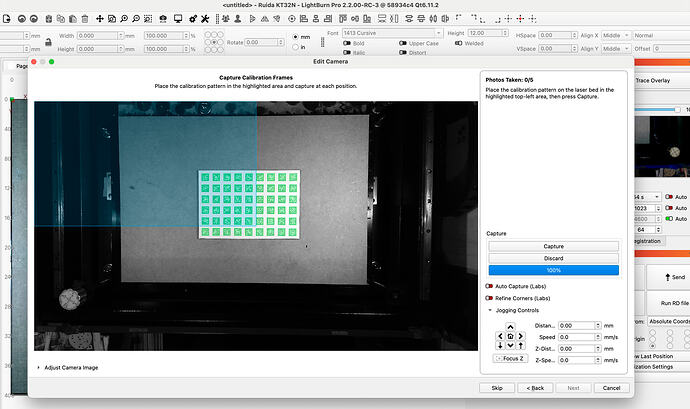Toggle Italic text switch
Viewport: 690px width, 409px height.
(347, 52)
